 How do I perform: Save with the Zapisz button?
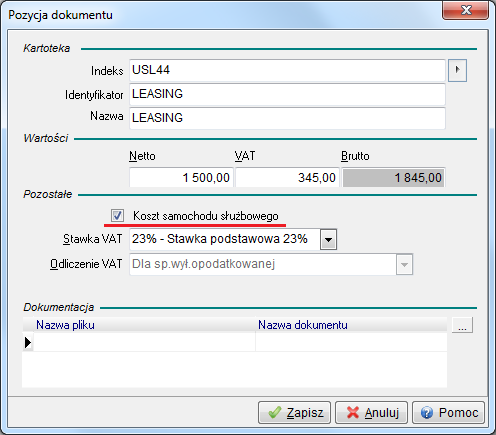[294, 413]
